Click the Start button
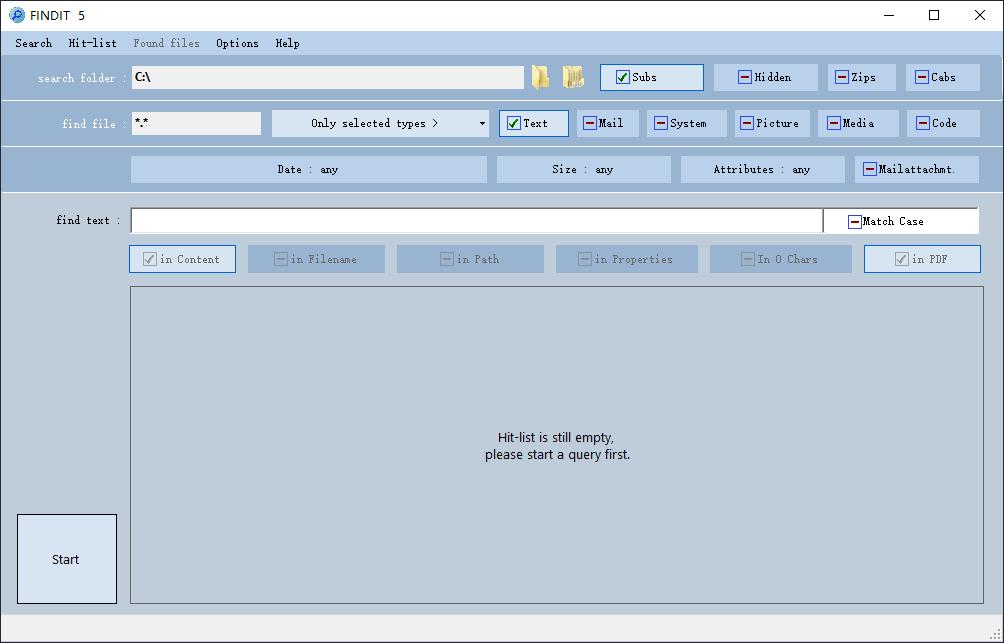This screenshot has width=1004, height=643. (67, 559)
